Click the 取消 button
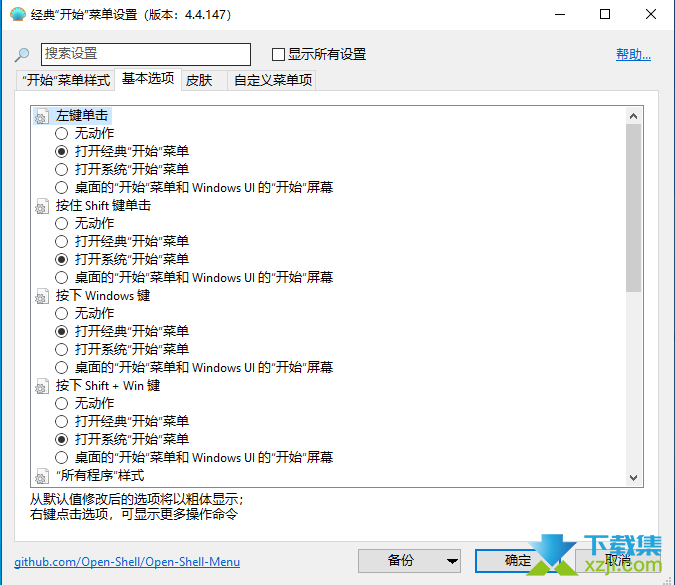This screenshot has height=585, width=675. (x=618, y=560)
